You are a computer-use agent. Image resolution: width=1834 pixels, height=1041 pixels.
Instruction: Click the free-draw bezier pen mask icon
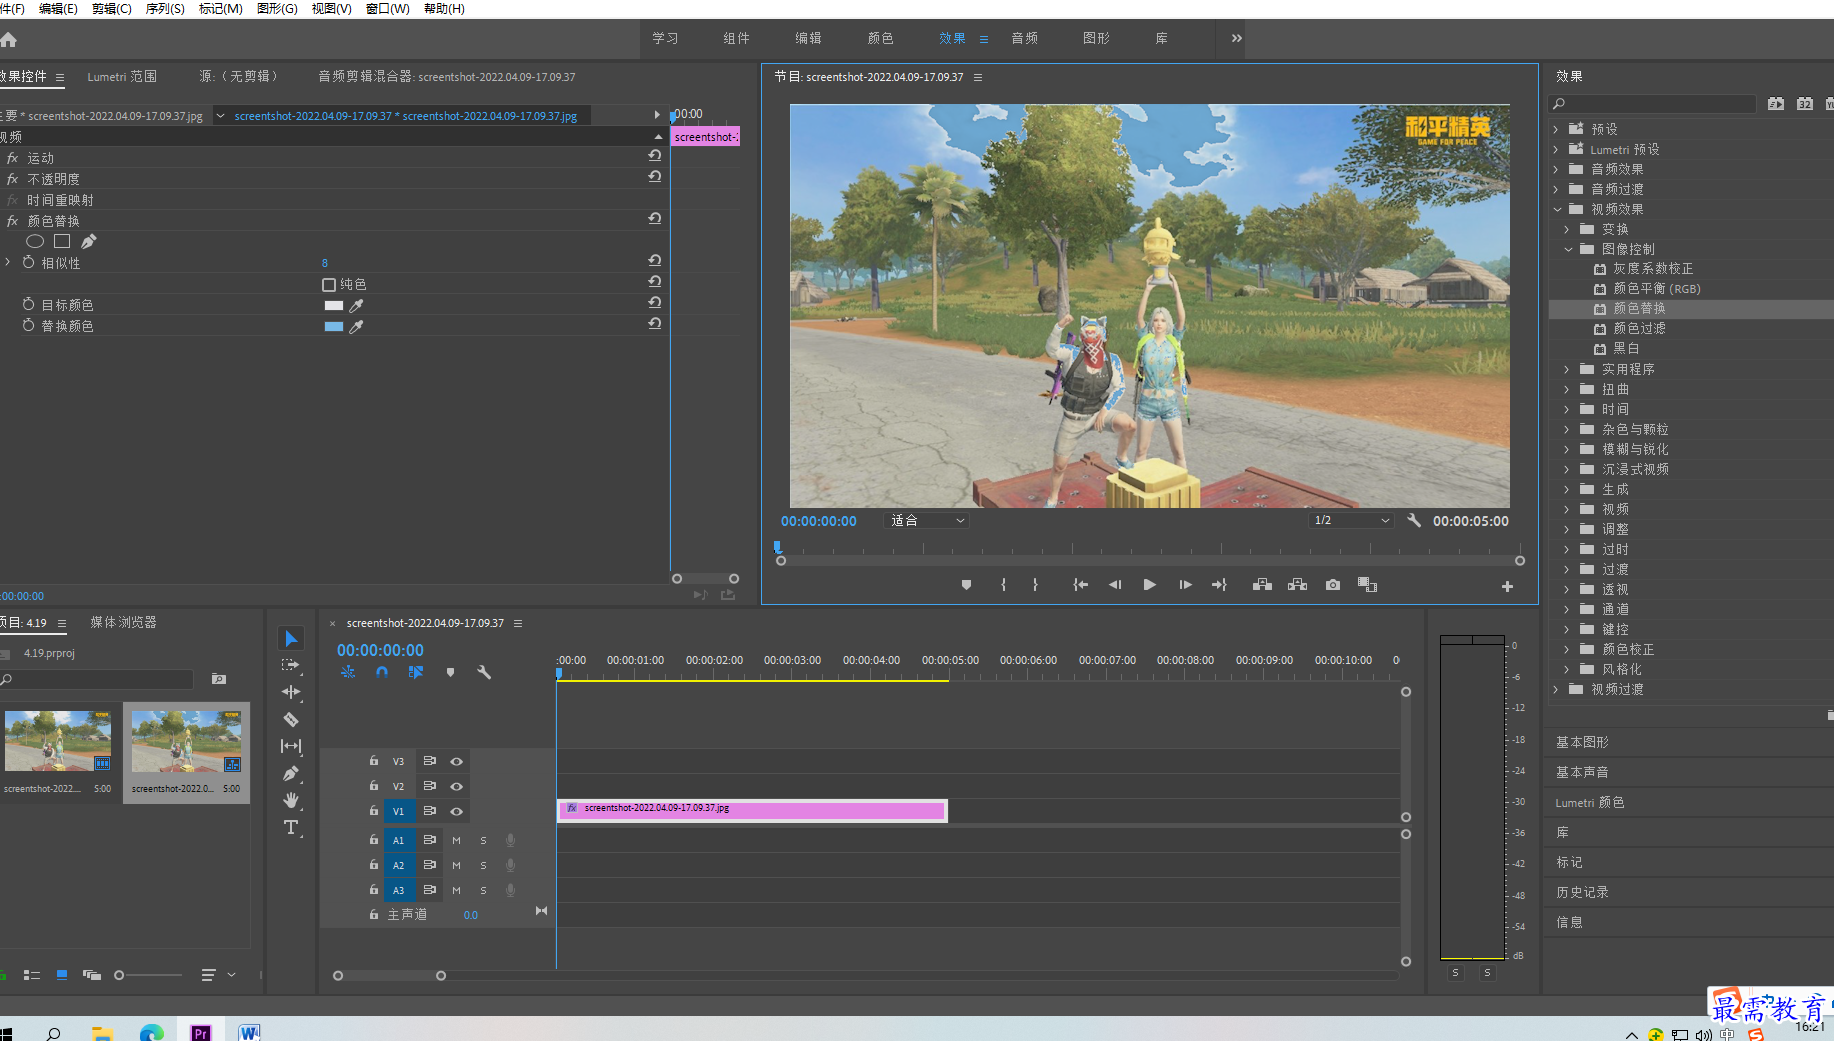point(89,241)
